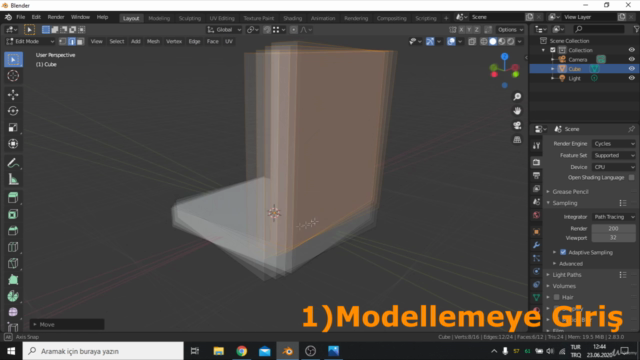
Task: Select the Scale tool
Action: pos(13,127)
